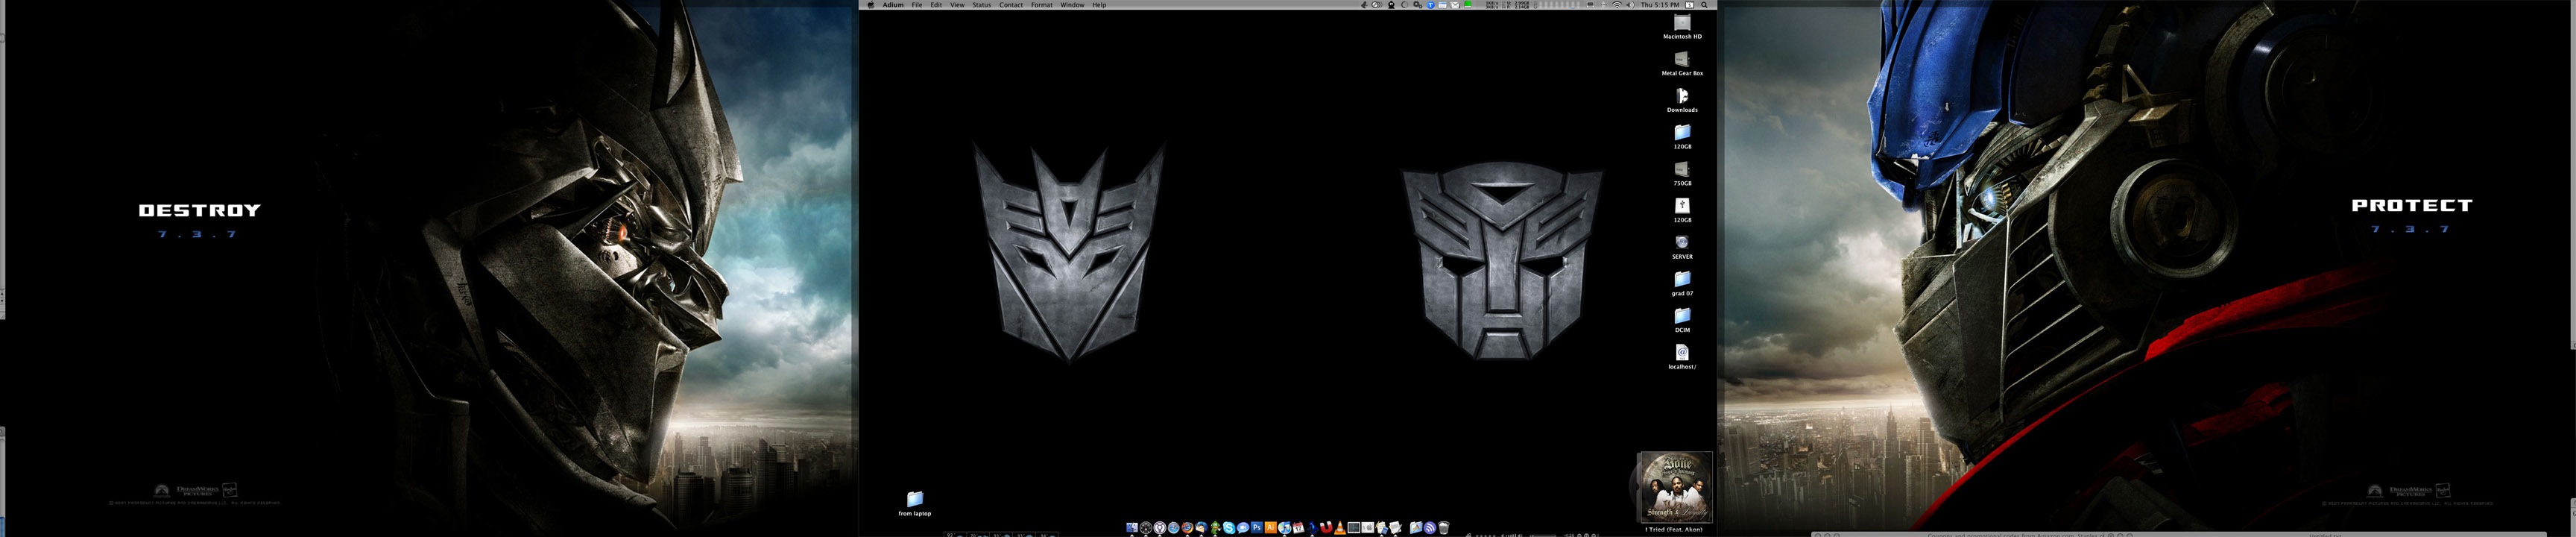
Task: Select DCIM folder on desktop
Action: tap(1682, 316)
